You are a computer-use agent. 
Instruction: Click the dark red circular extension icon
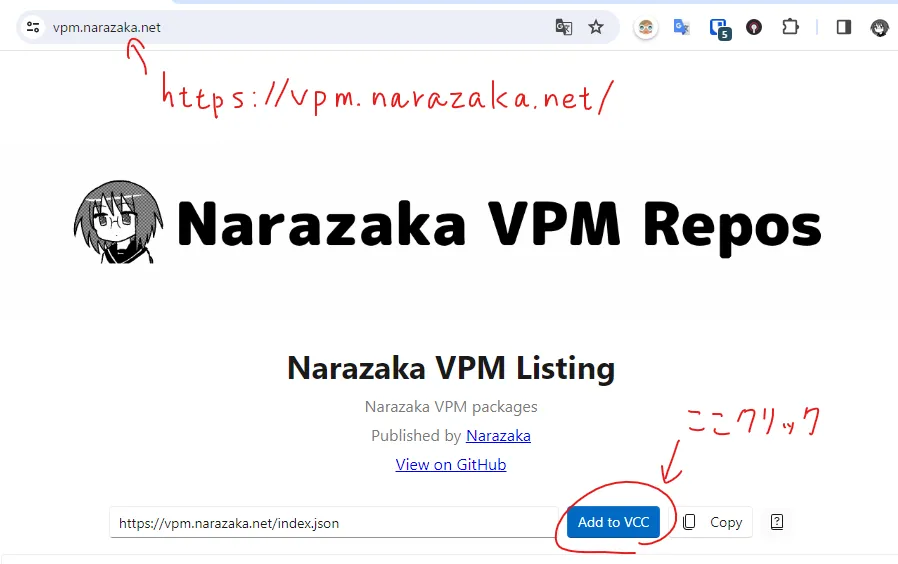click(754, 27)
